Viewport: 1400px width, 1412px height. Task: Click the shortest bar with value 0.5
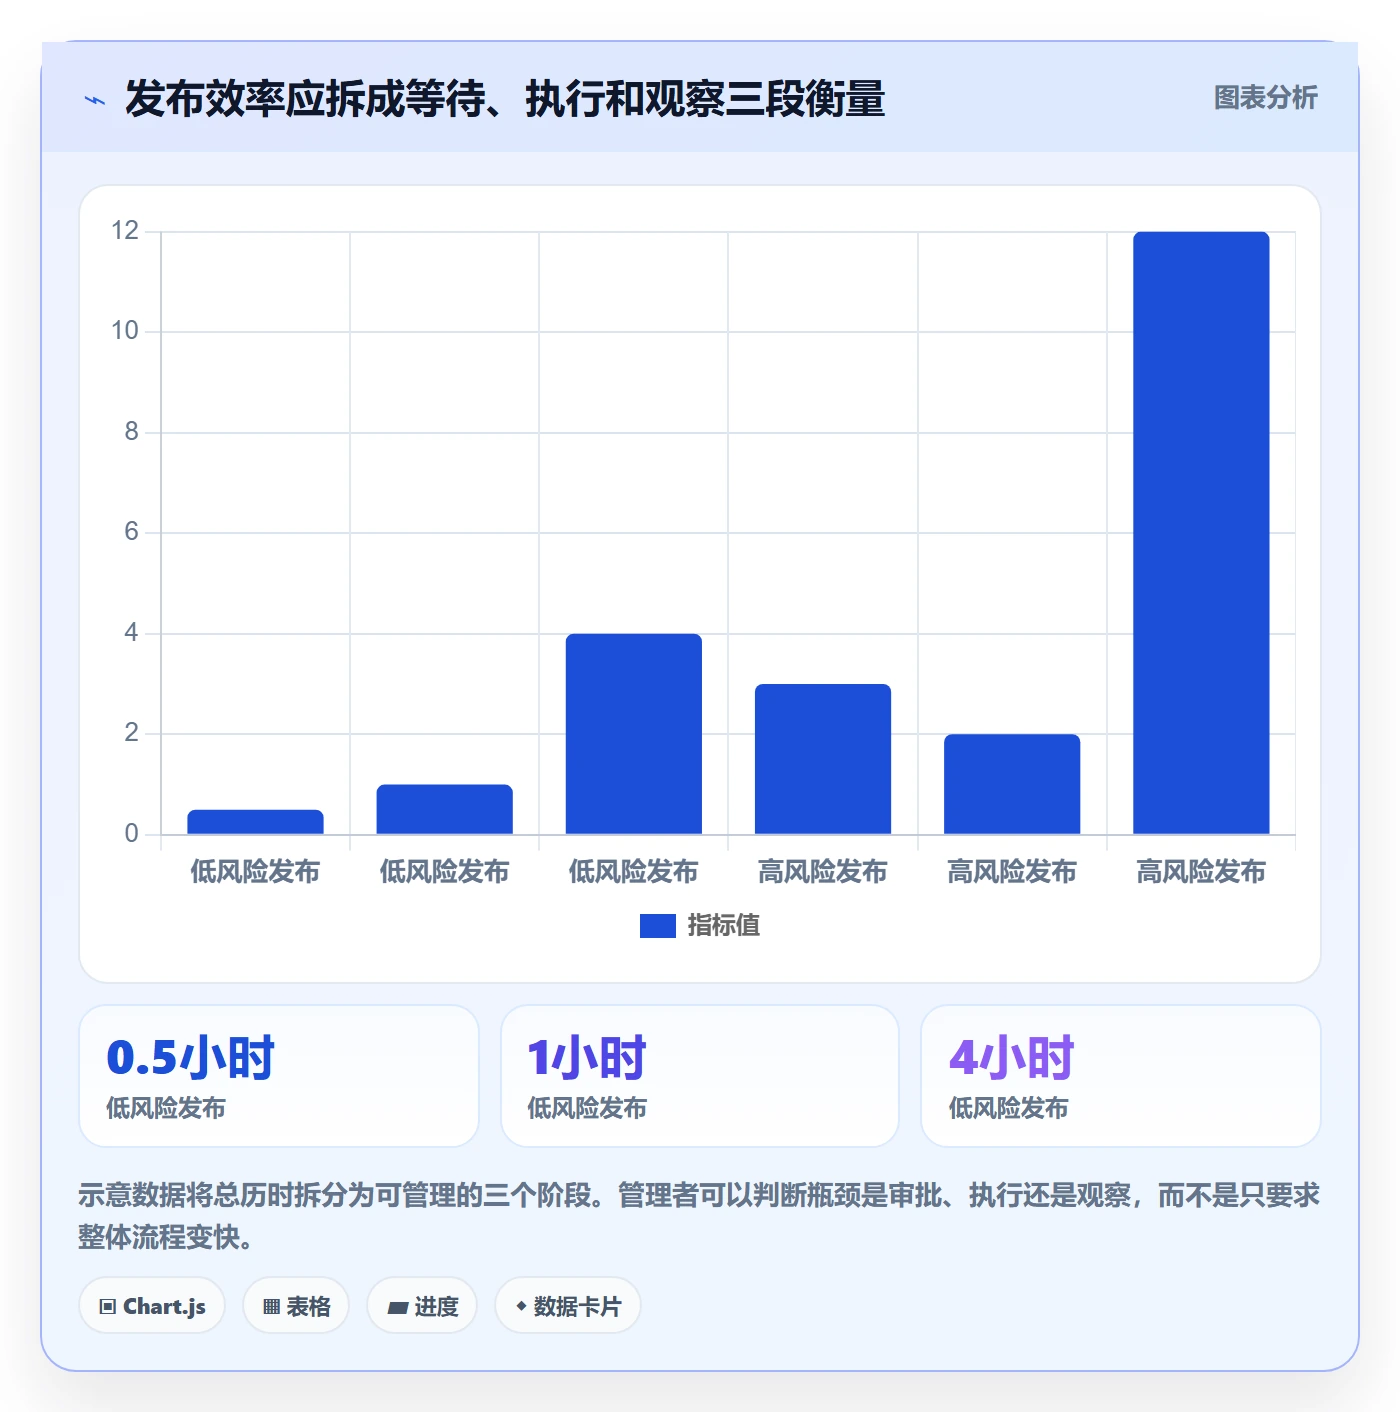[x=255, y=821]
